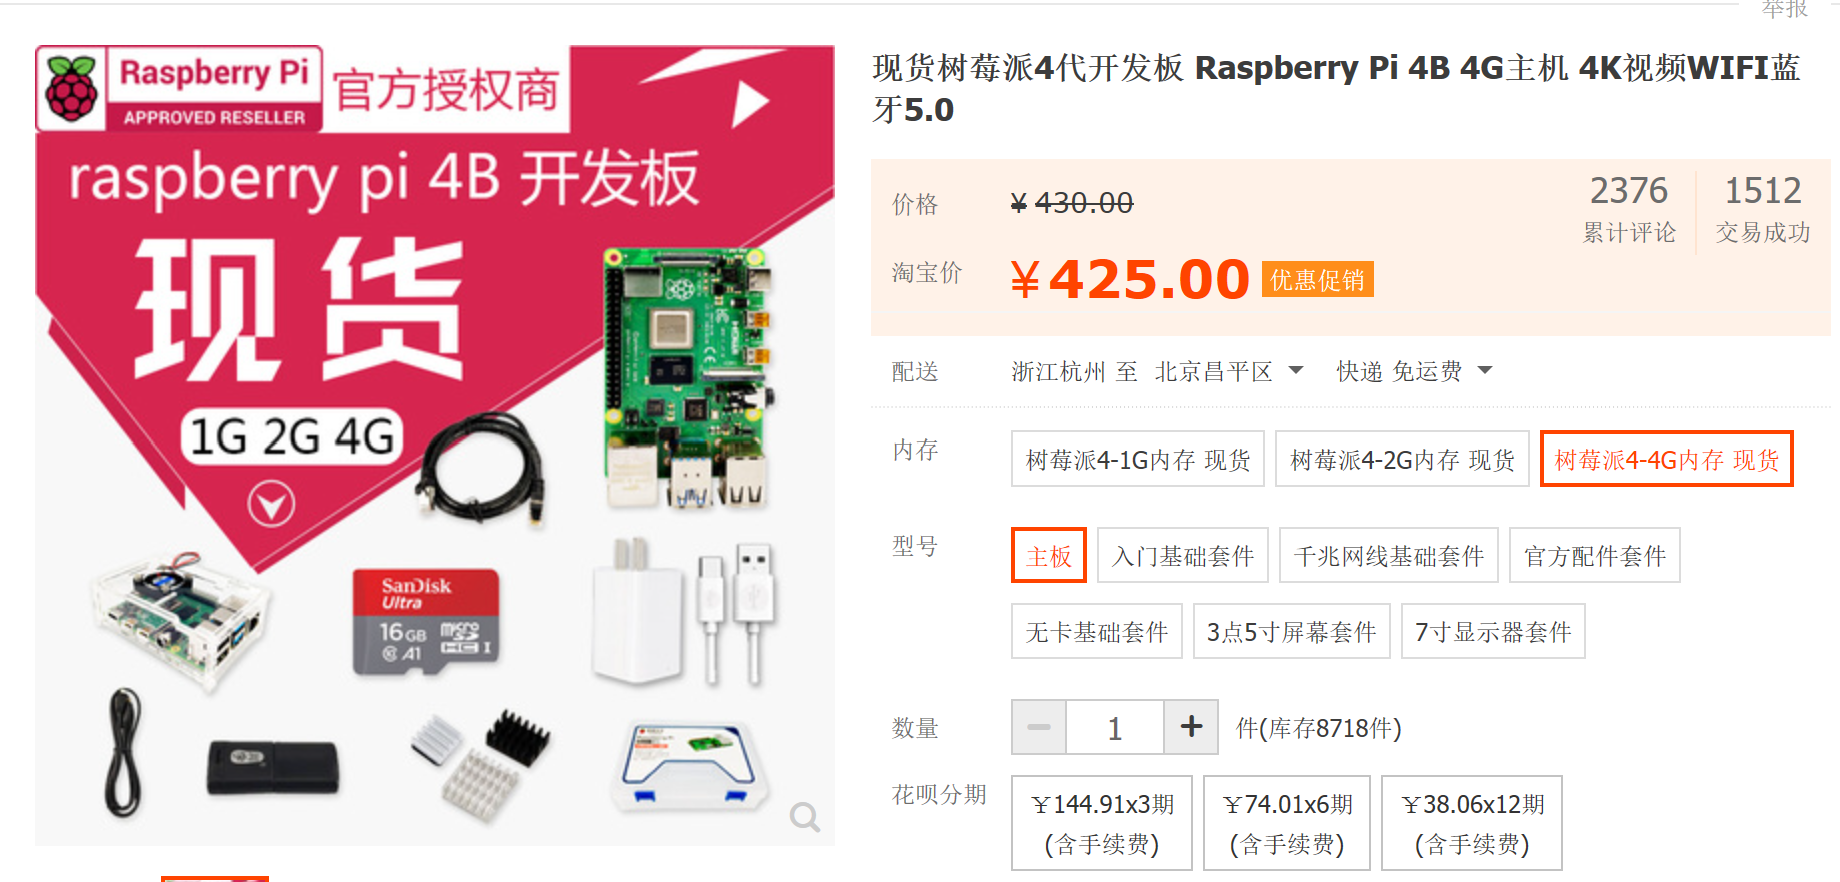Screen dimensions: 1840x882
Task: Choose the 7寸显示器套件 model
Action: (x=1493, y=631)
